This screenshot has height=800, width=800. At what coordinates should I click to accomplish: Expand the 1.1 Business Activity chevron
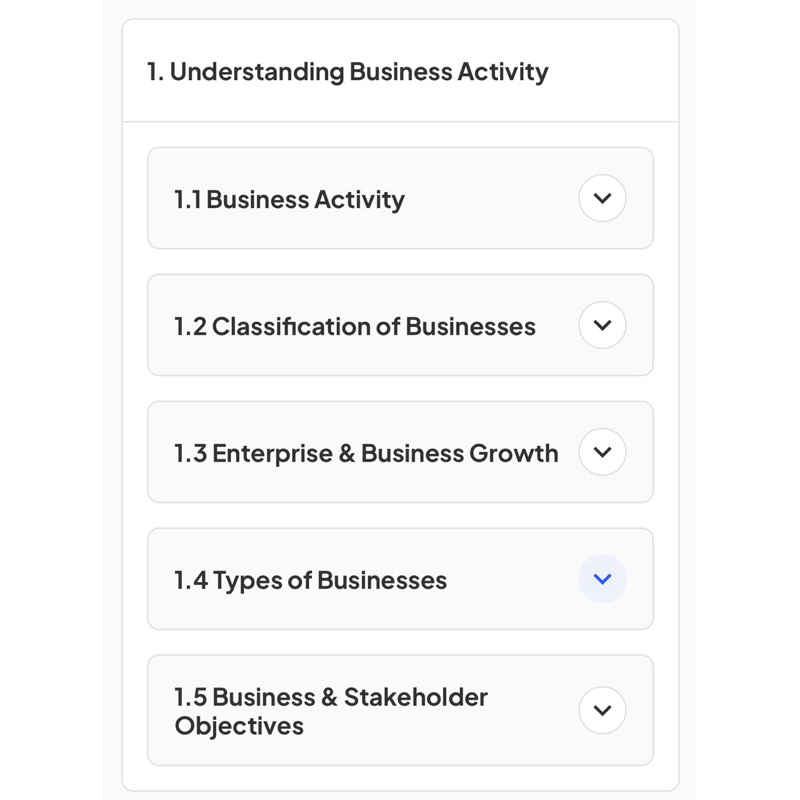(602, 198)
